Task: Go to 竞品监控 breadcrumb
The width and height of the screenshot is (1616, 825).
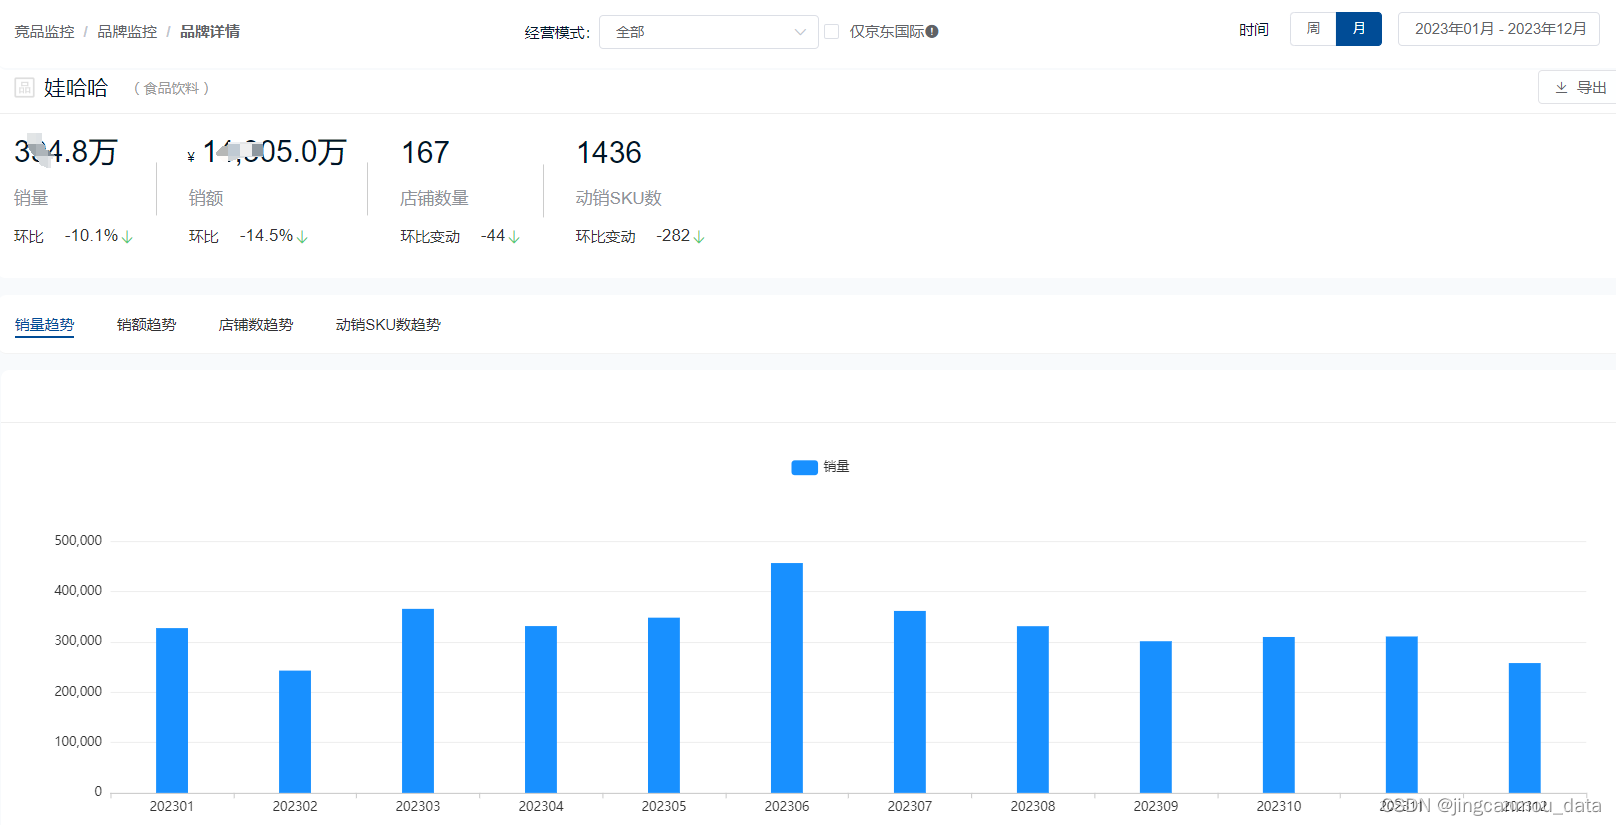Action: (x=45, y=32)
